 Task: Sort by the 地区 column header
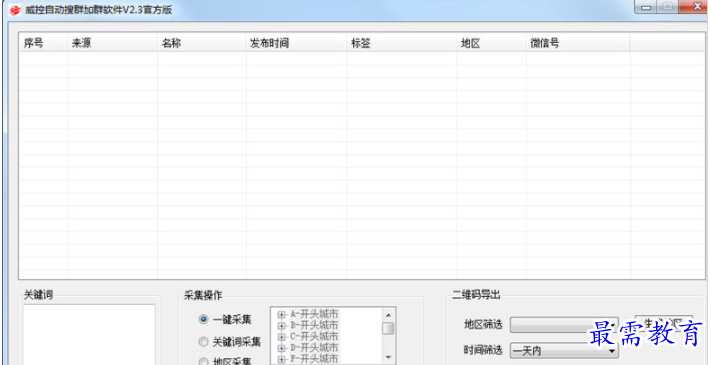pyautogui.click(x=492, y=44)
